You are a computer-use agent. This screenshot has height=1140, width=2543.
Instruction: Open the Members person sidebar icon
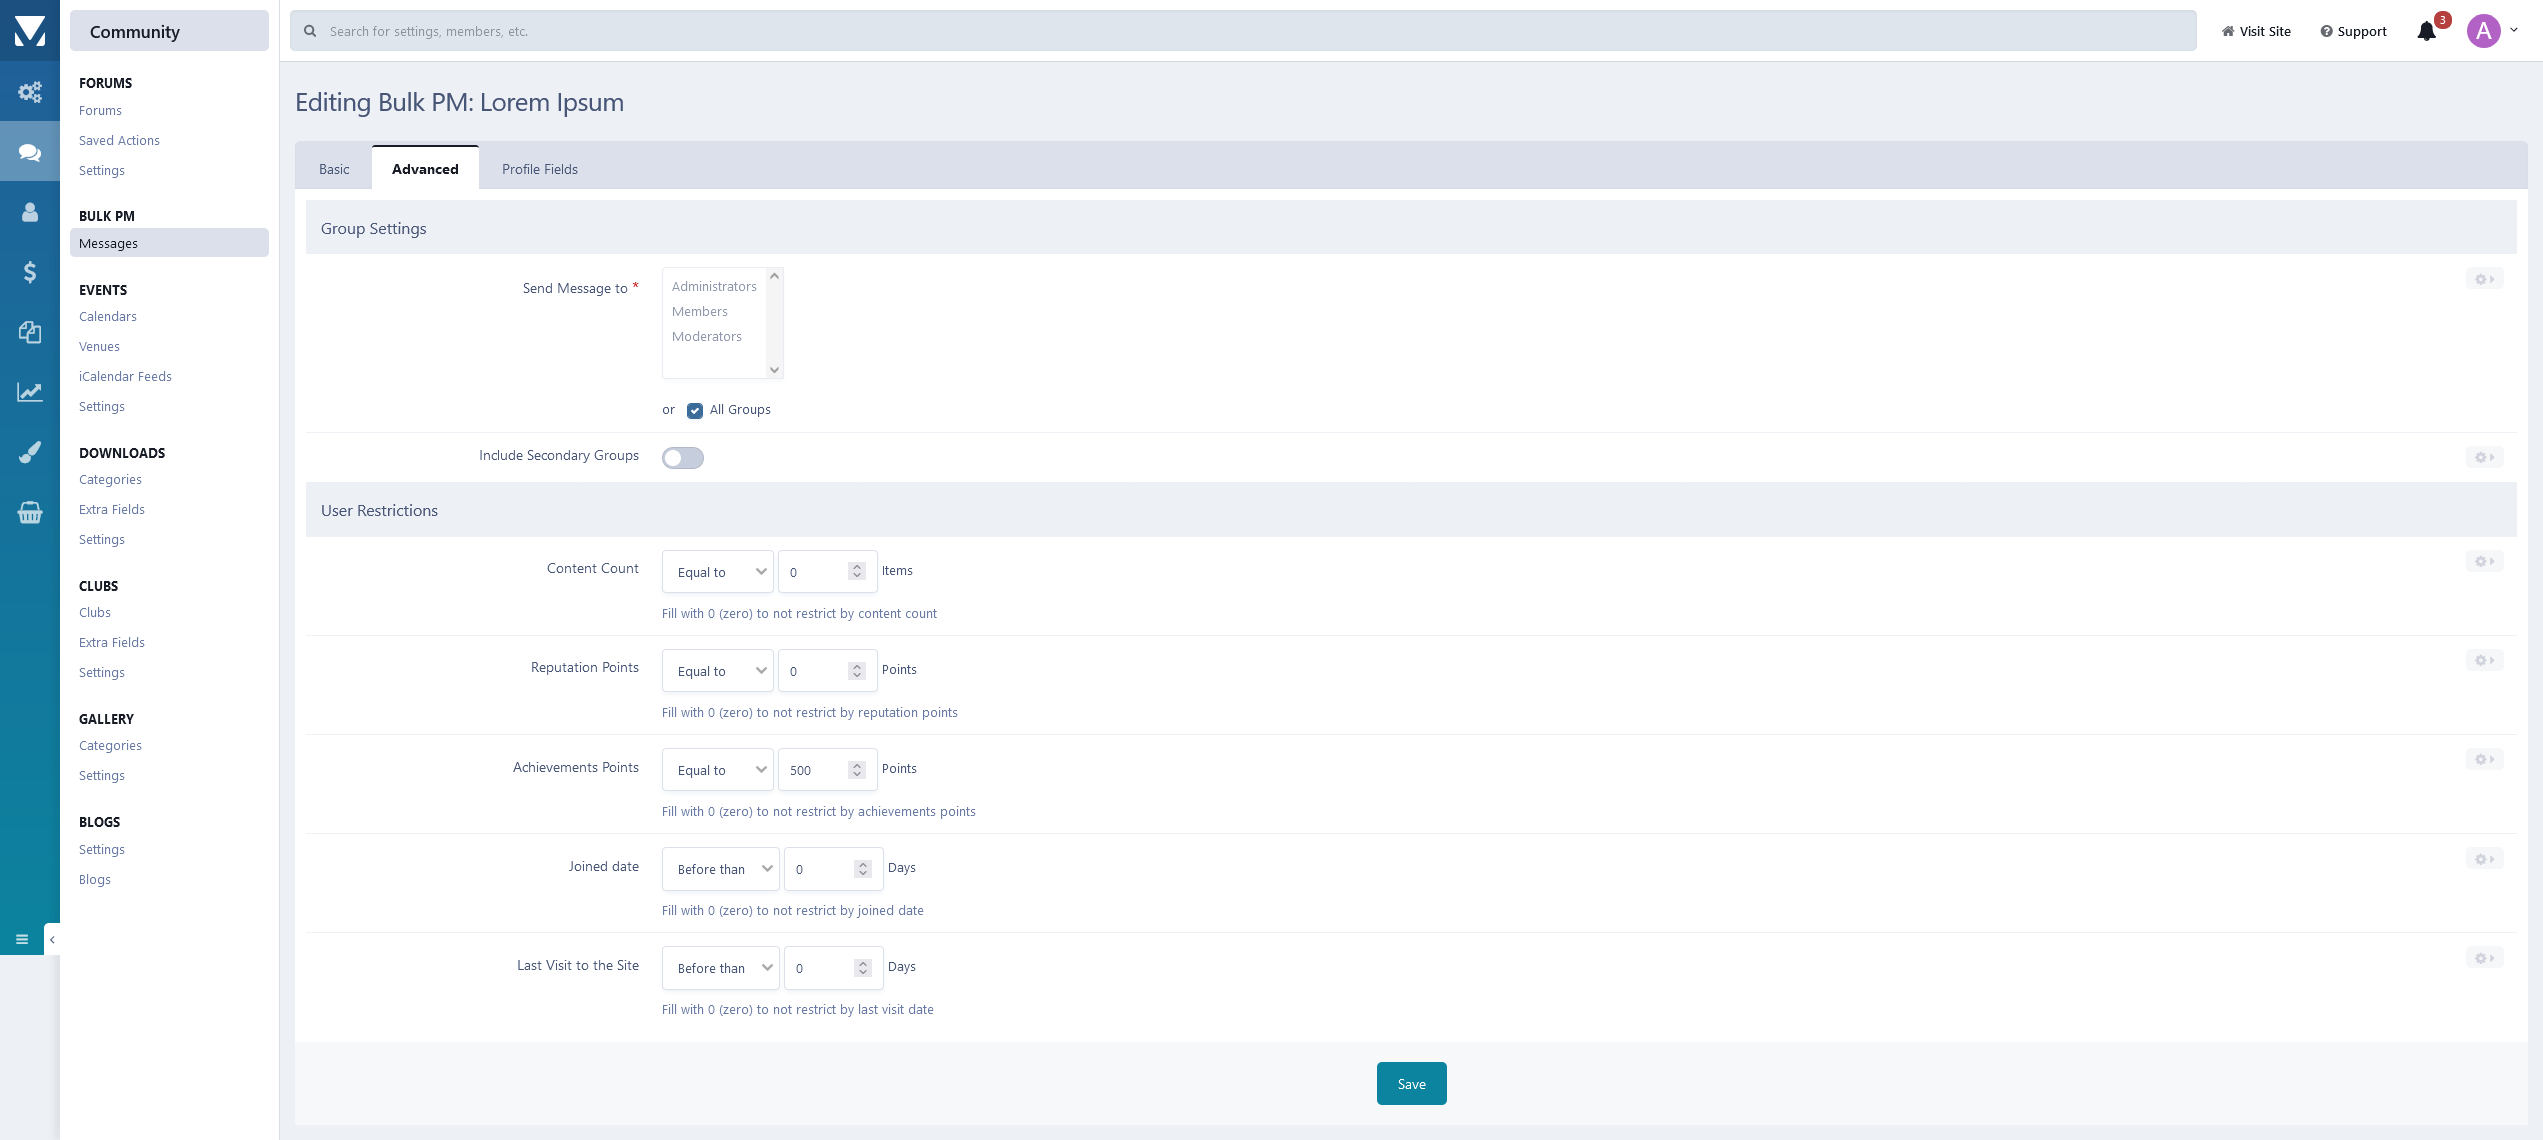pos(30,212)
